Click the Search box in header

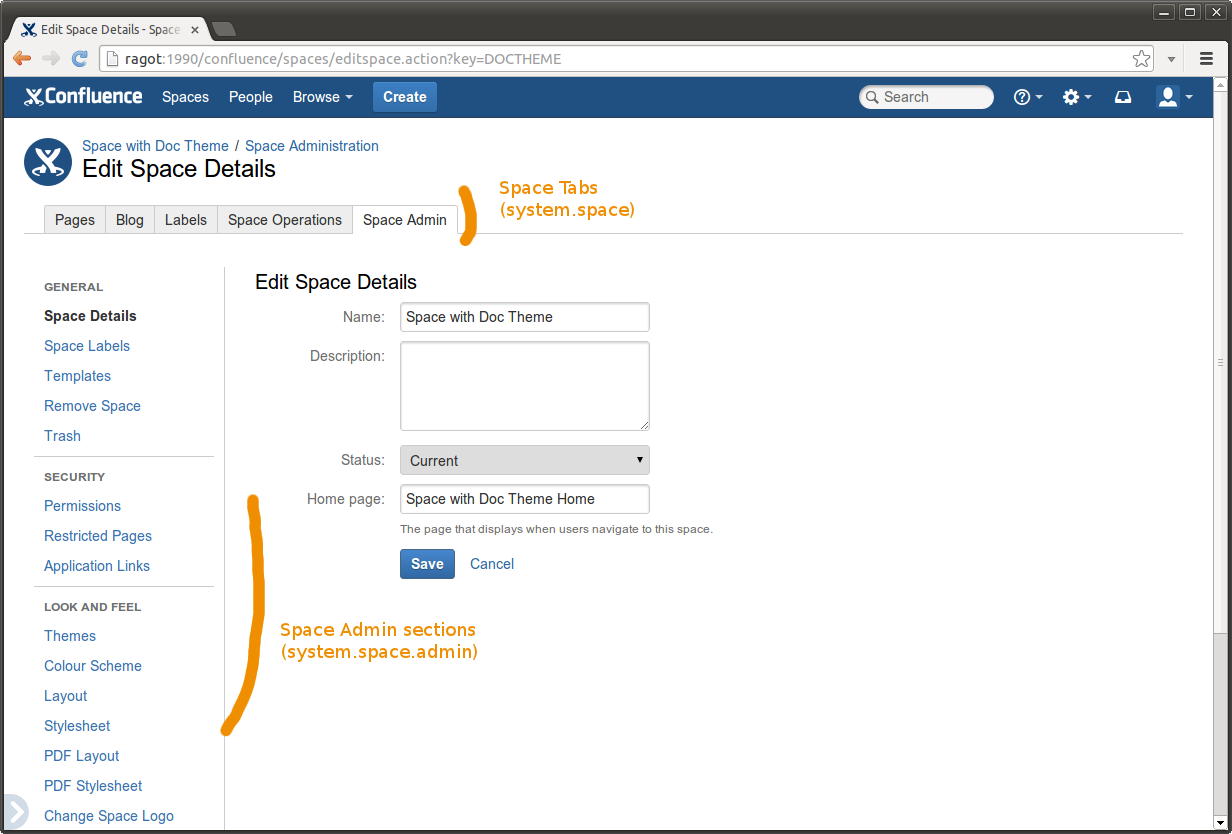[927, 97]
